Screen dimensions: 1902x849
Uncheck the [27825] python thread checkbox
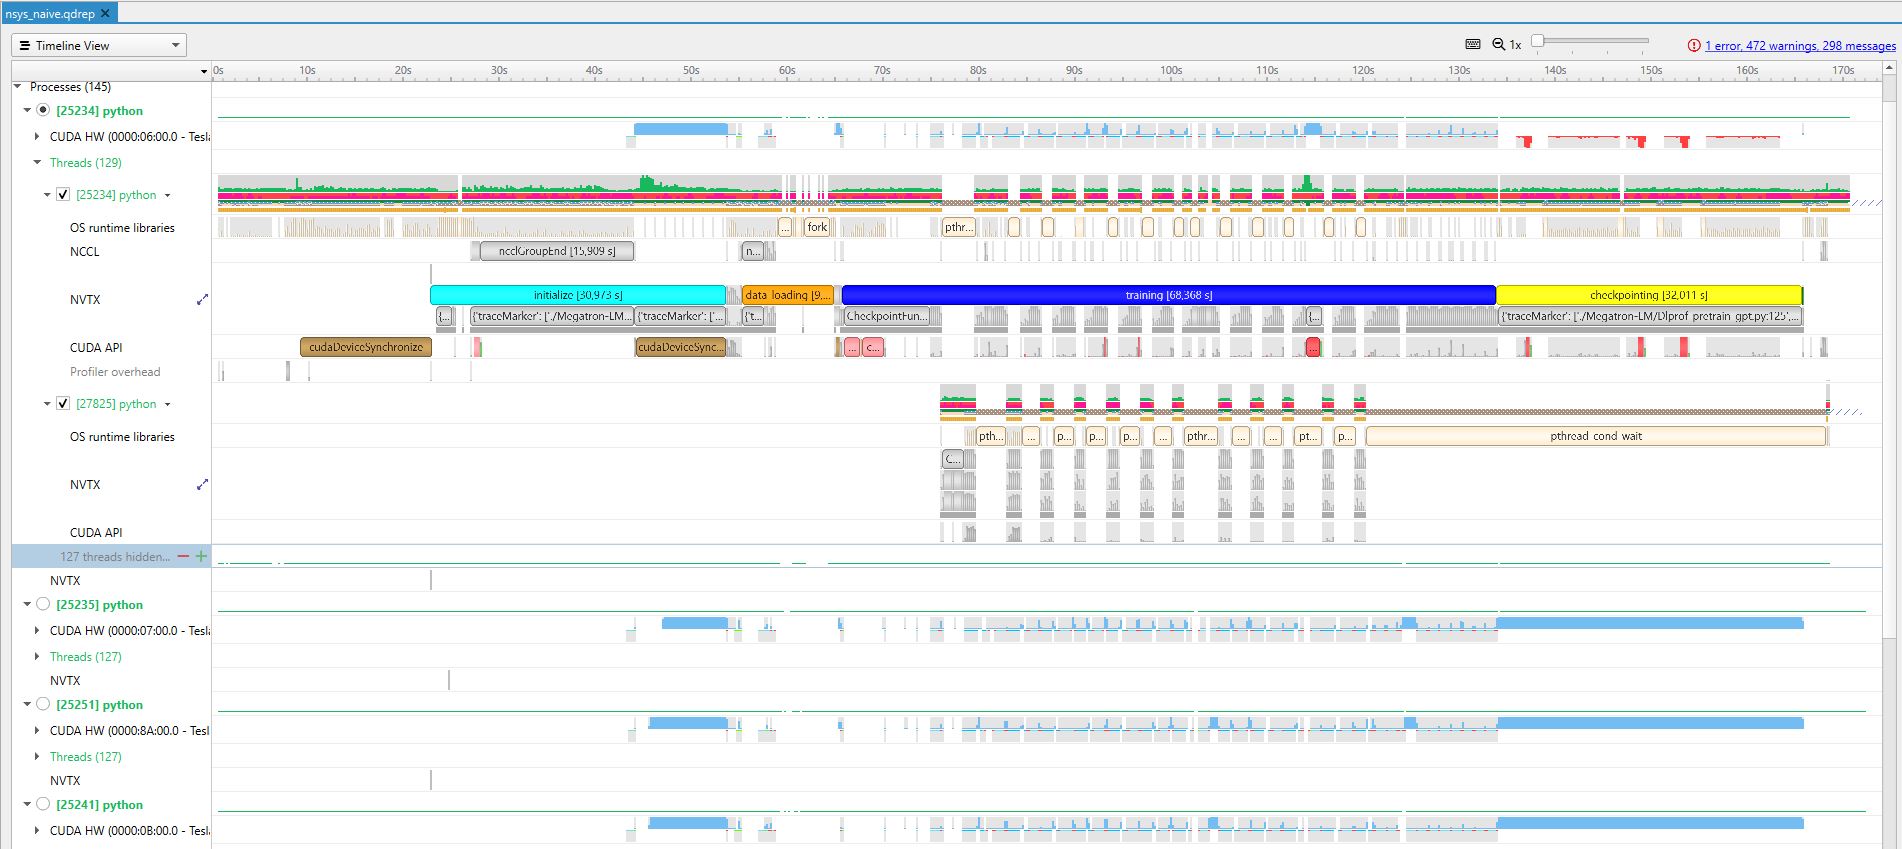tap(63, 404)
